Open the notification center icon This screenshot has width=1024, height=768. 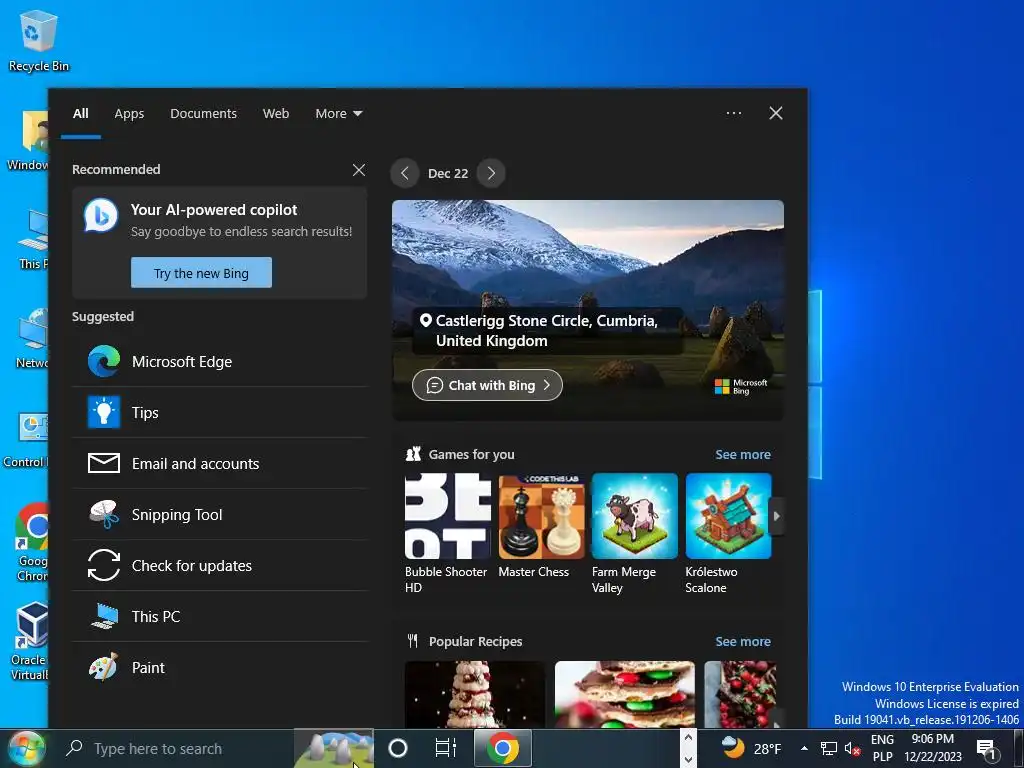tap(988, 748)
